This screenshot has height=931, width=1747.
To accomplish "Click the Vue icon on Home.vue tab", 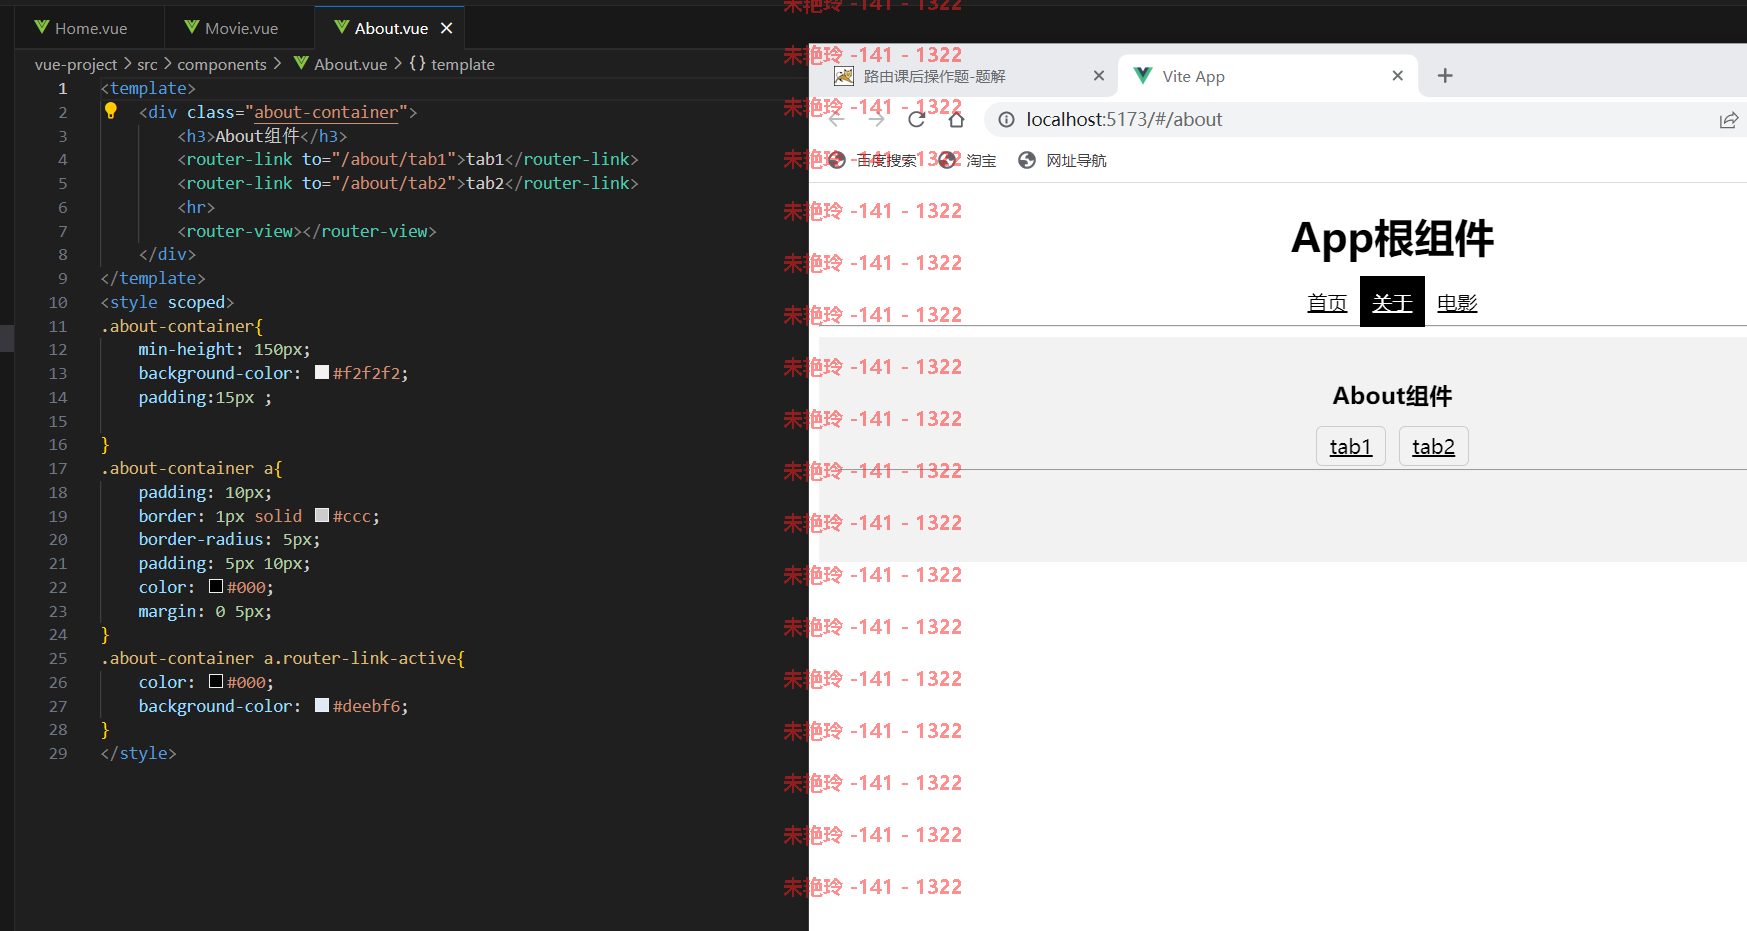I will tap(42, 27).
